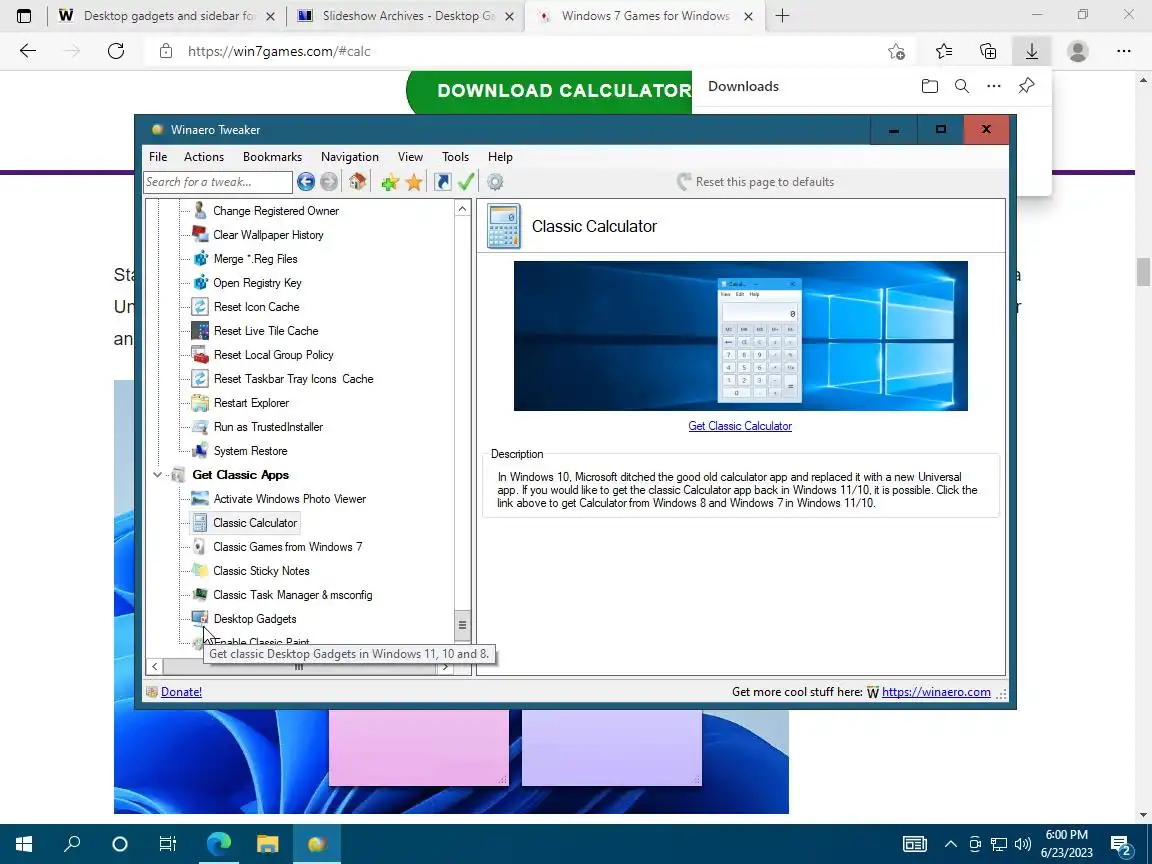Open the Edge Collections button
Viewport: 1152px width, 864px height.
click(988, 51)
